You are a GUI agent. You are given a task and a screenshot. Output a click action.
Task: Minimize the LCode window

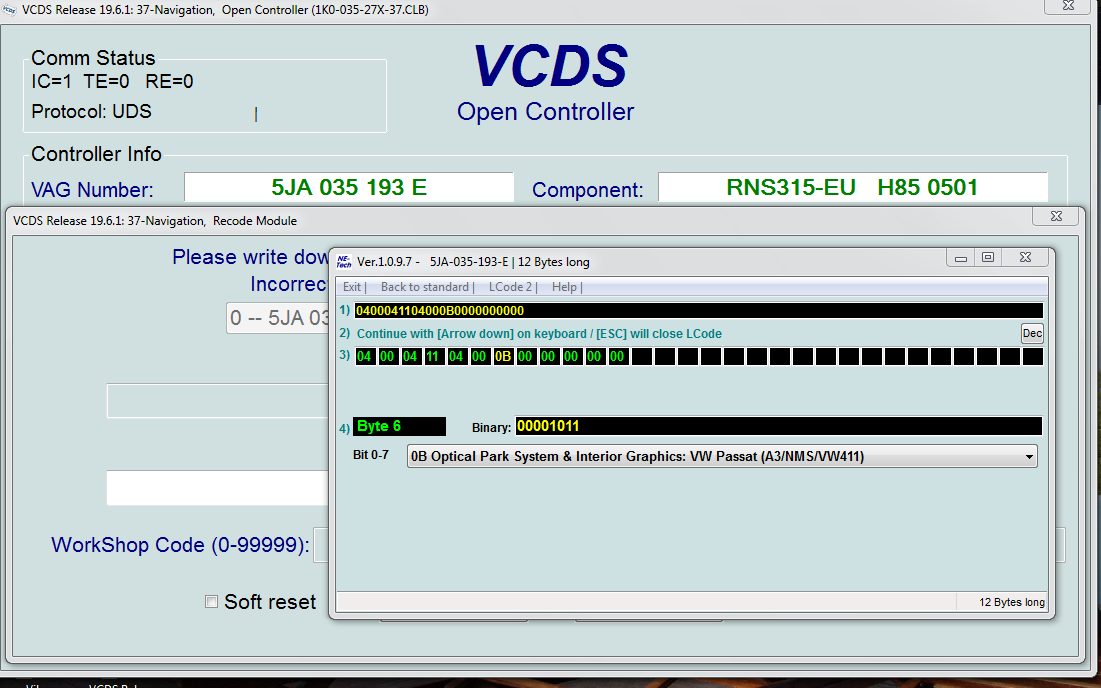click(961, 258)
